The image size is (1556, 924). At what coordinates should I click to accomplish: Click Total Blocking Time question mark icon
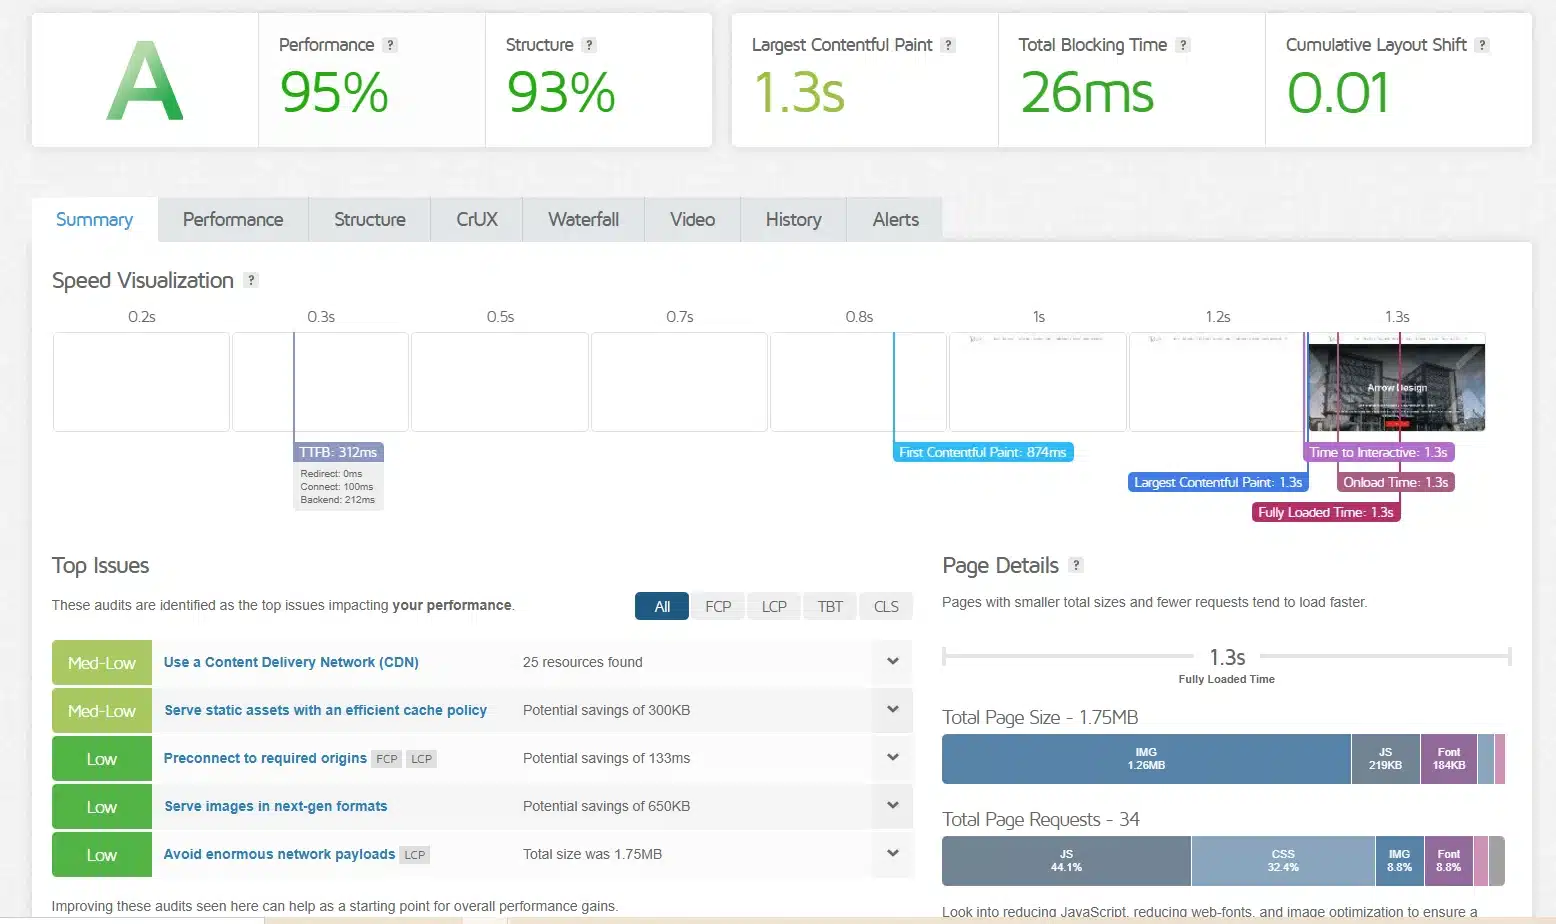[1183, 45]
